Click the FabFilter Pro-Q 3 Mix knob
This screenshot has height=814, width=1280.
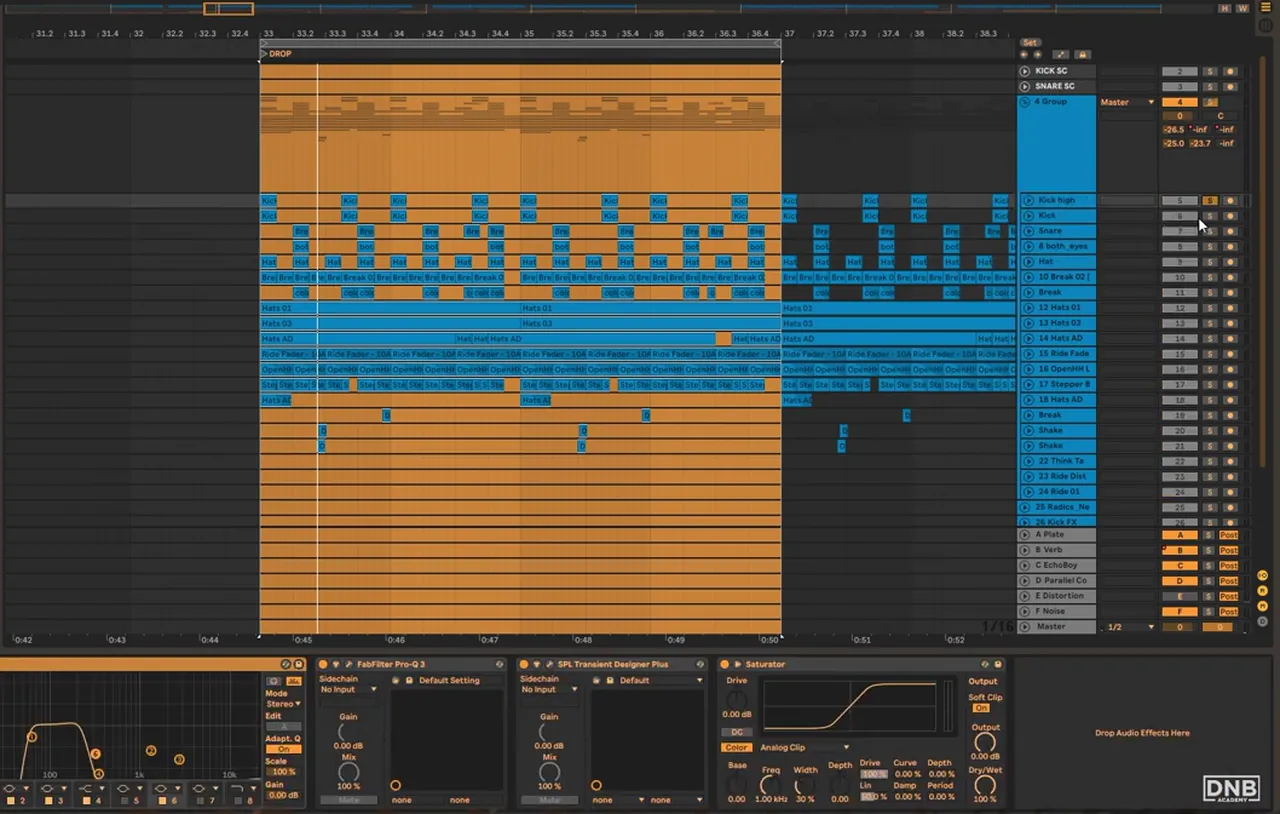(348, 772)
